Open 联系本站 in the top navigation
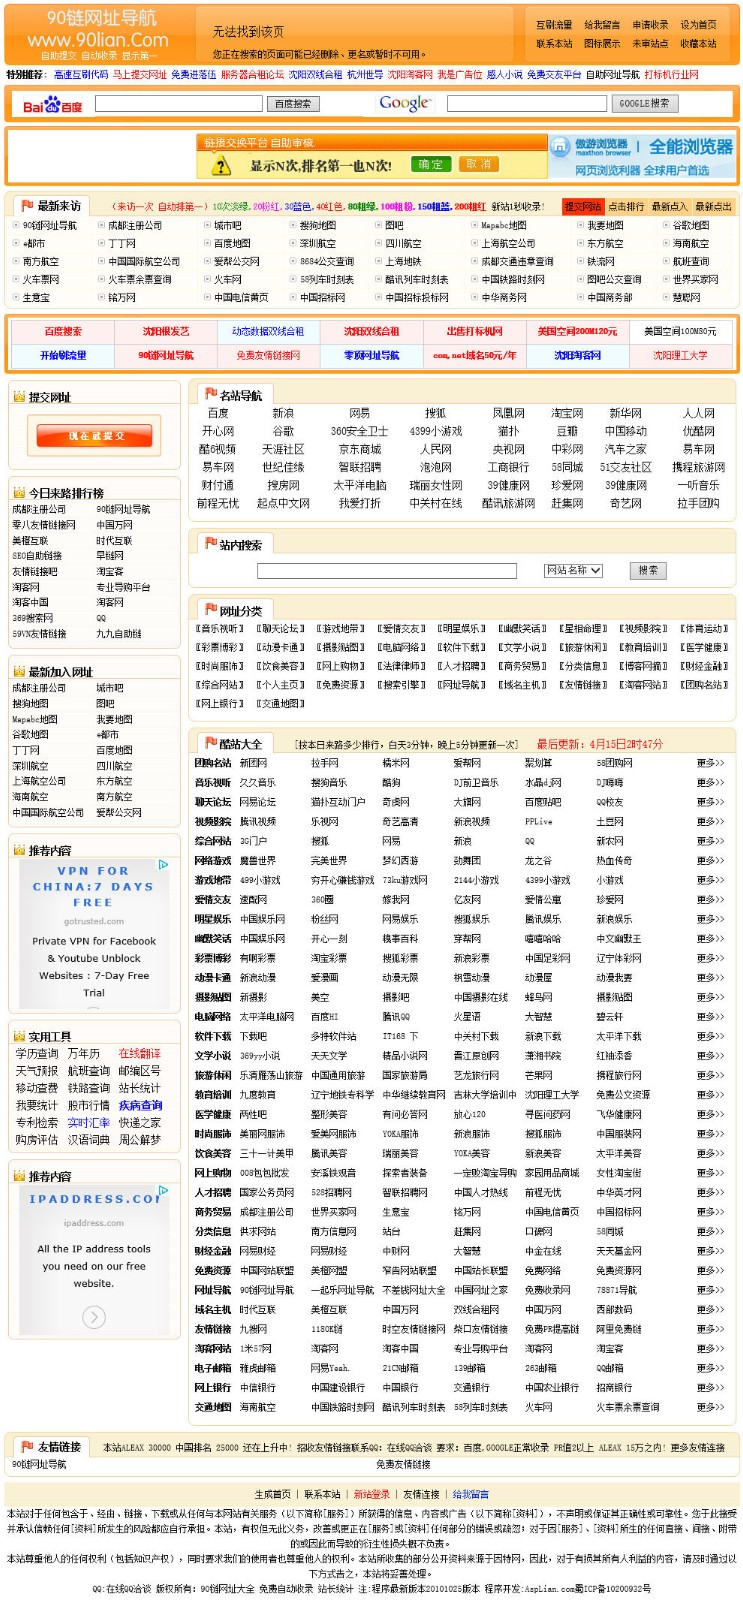The height and width of the screenshot is (1600, 743). pos(554,43)
